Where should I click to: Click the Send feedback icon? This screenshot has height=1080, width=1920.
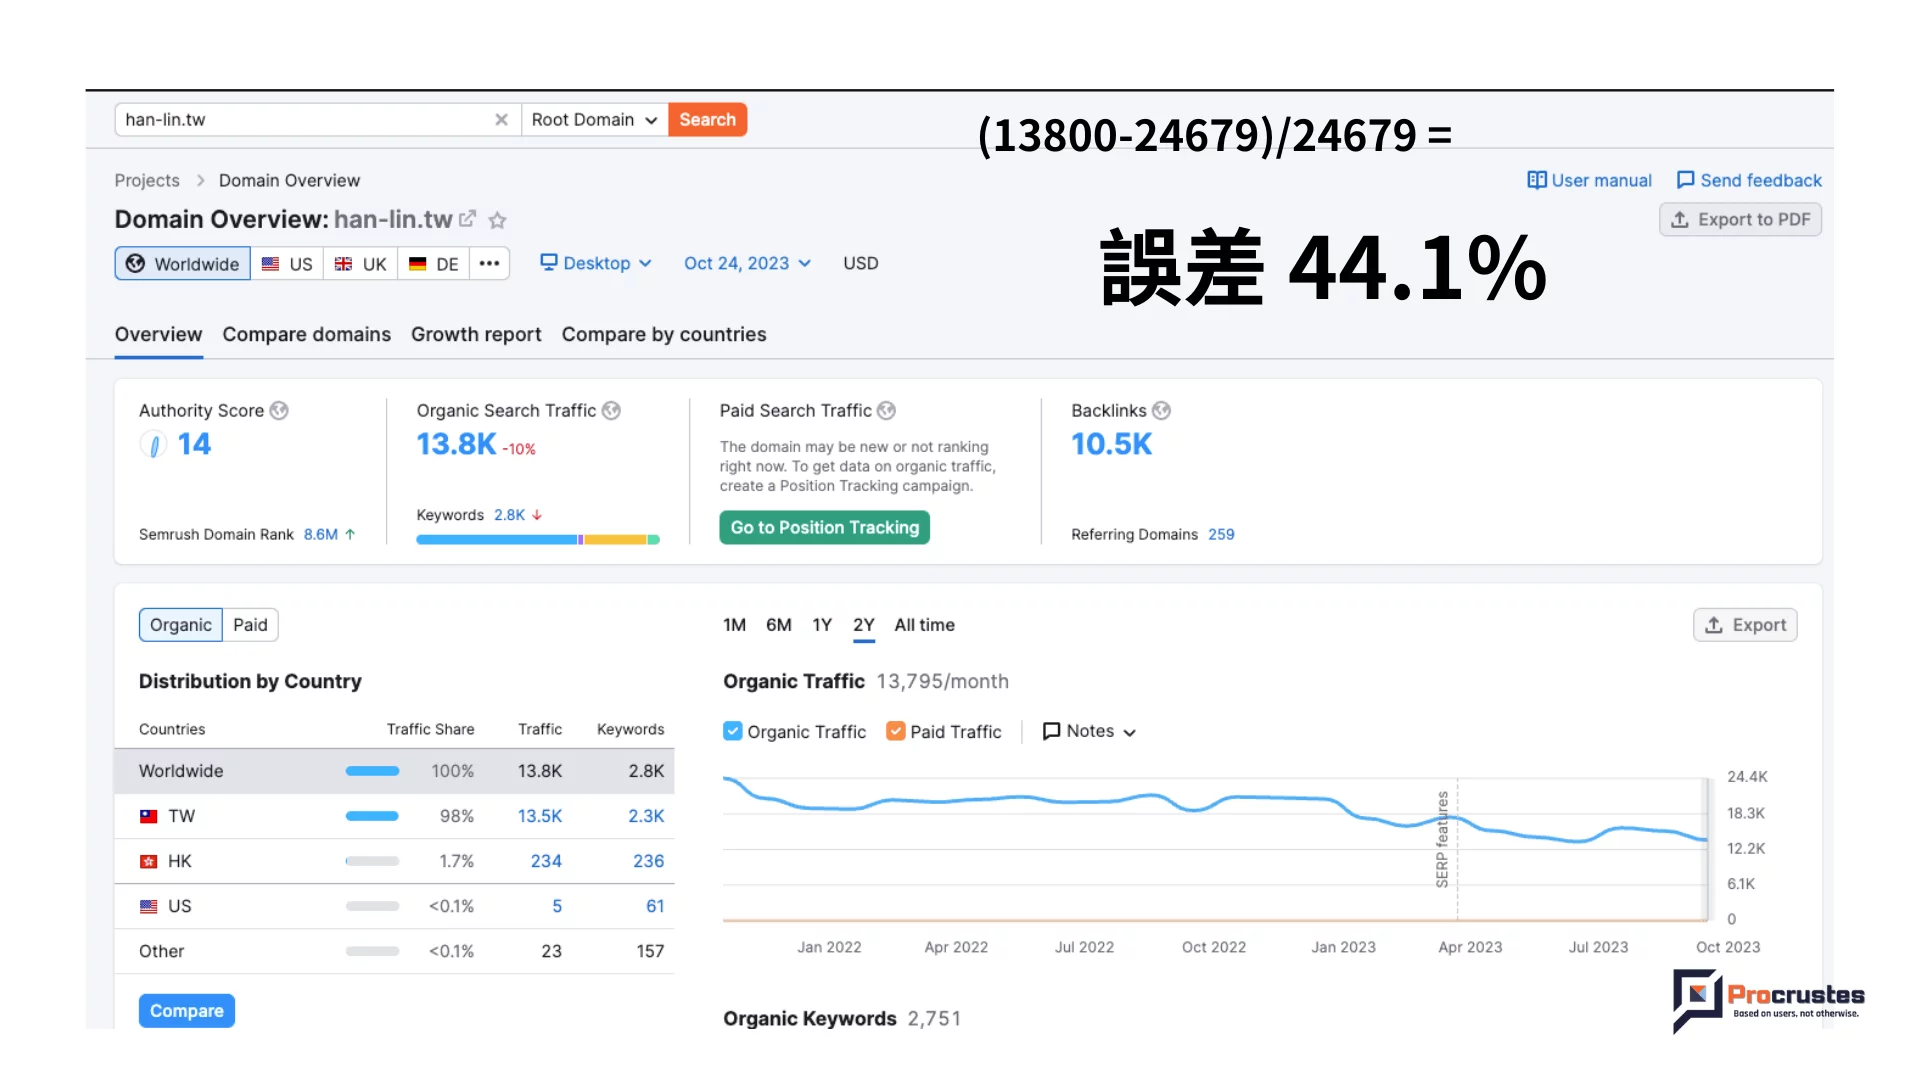[x=1686, y=180]
